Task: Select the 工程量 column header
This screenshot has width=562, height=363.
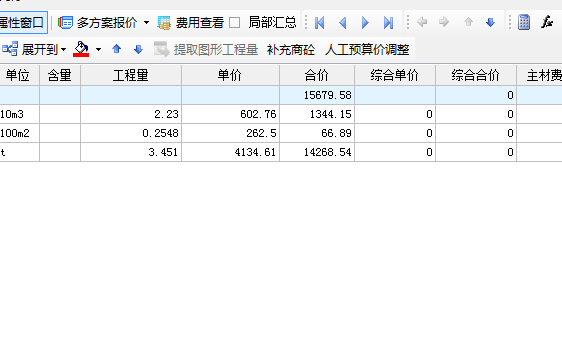Action: click(131, 75)
